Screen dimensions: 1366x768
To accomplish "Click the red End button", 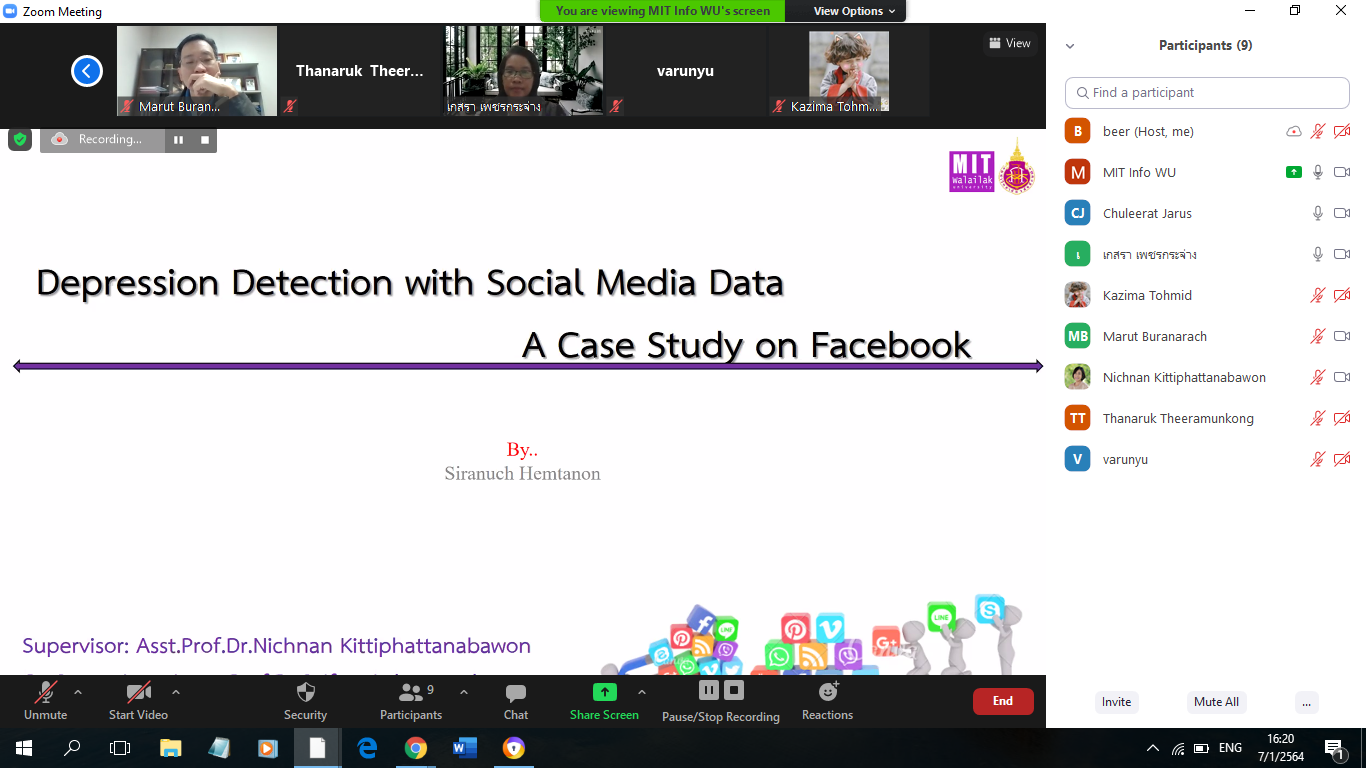I will pos(1002,701).
